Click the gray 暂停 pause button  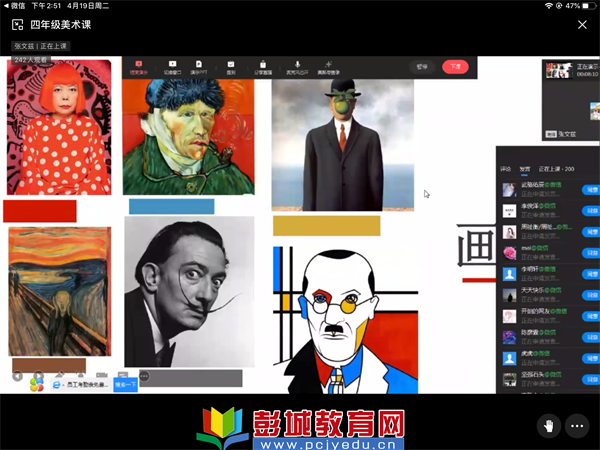[422, 67]
